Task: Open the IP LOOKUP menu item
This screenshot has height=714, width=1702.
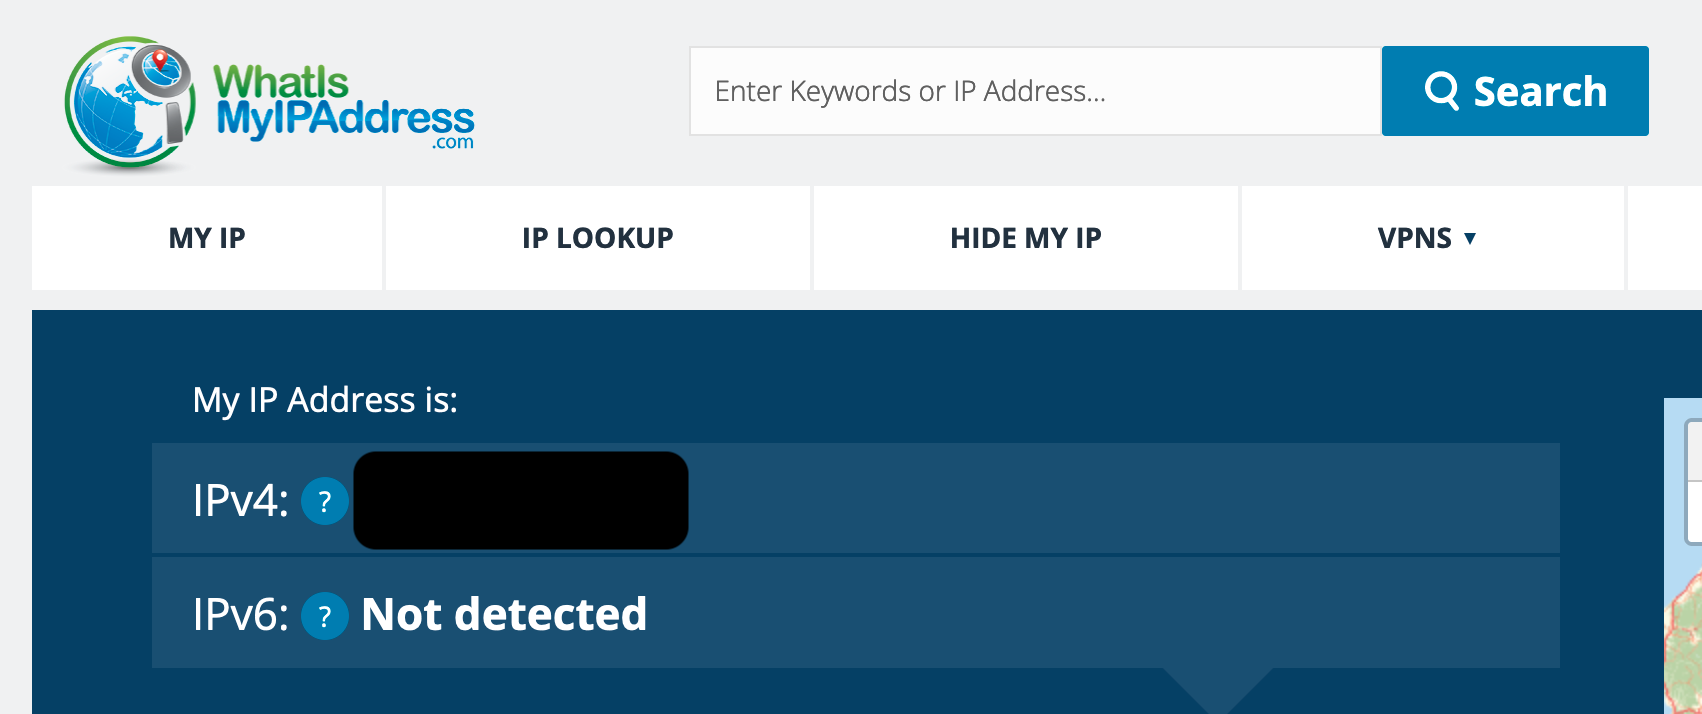Action: click(x=597, y=238)
